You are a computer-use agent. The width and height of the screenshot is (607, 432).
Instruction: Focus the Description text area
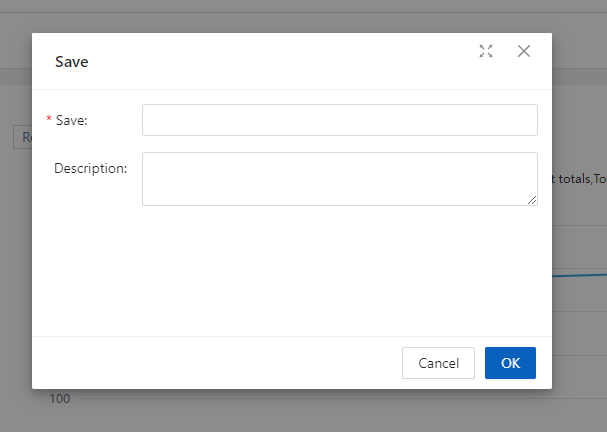(x=339, y=178)
